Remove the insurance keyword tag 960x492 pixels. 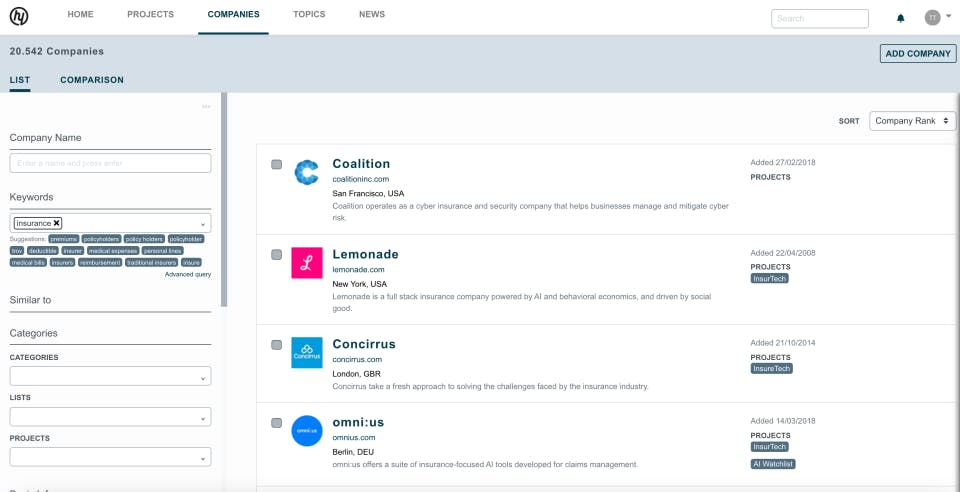[57, 223]
